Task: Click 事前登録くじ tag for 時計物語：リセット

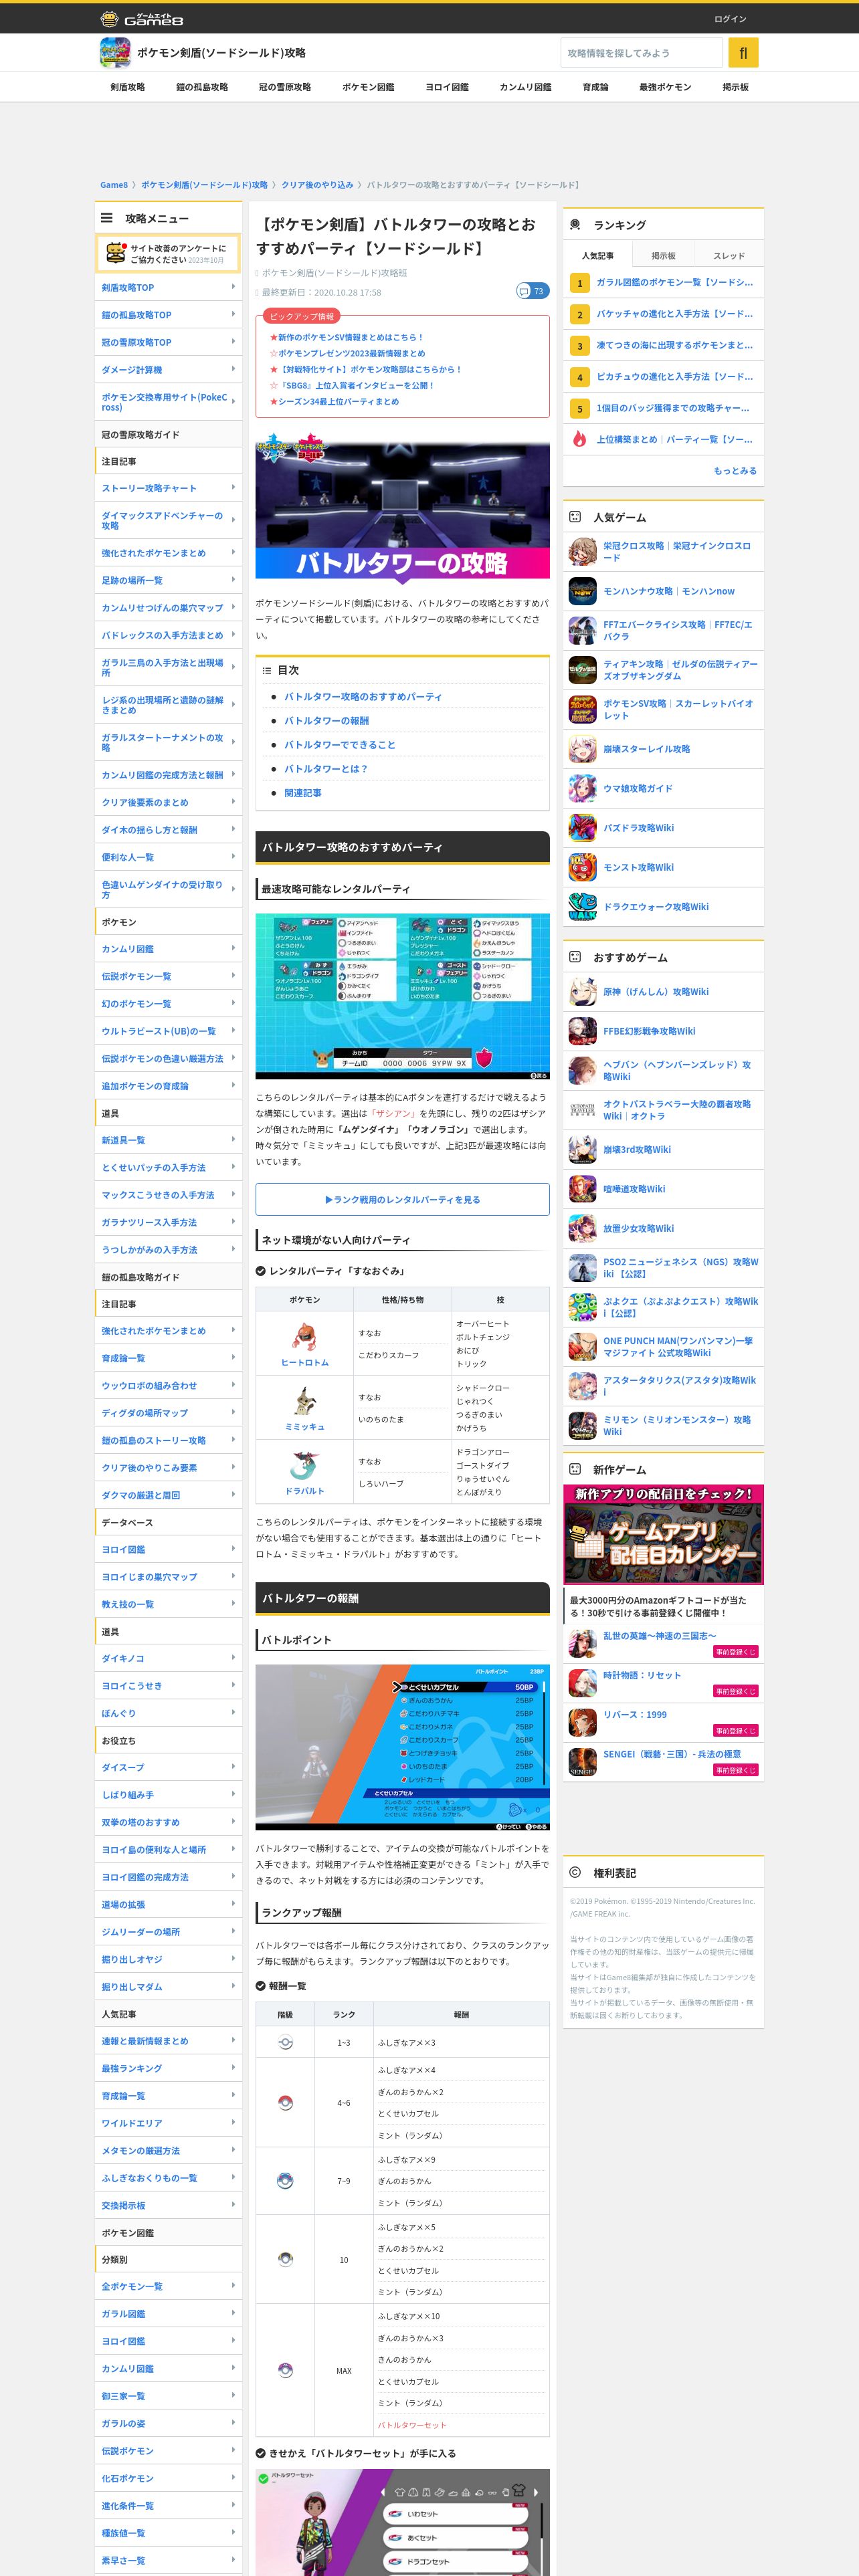Action: point(736,1691)
